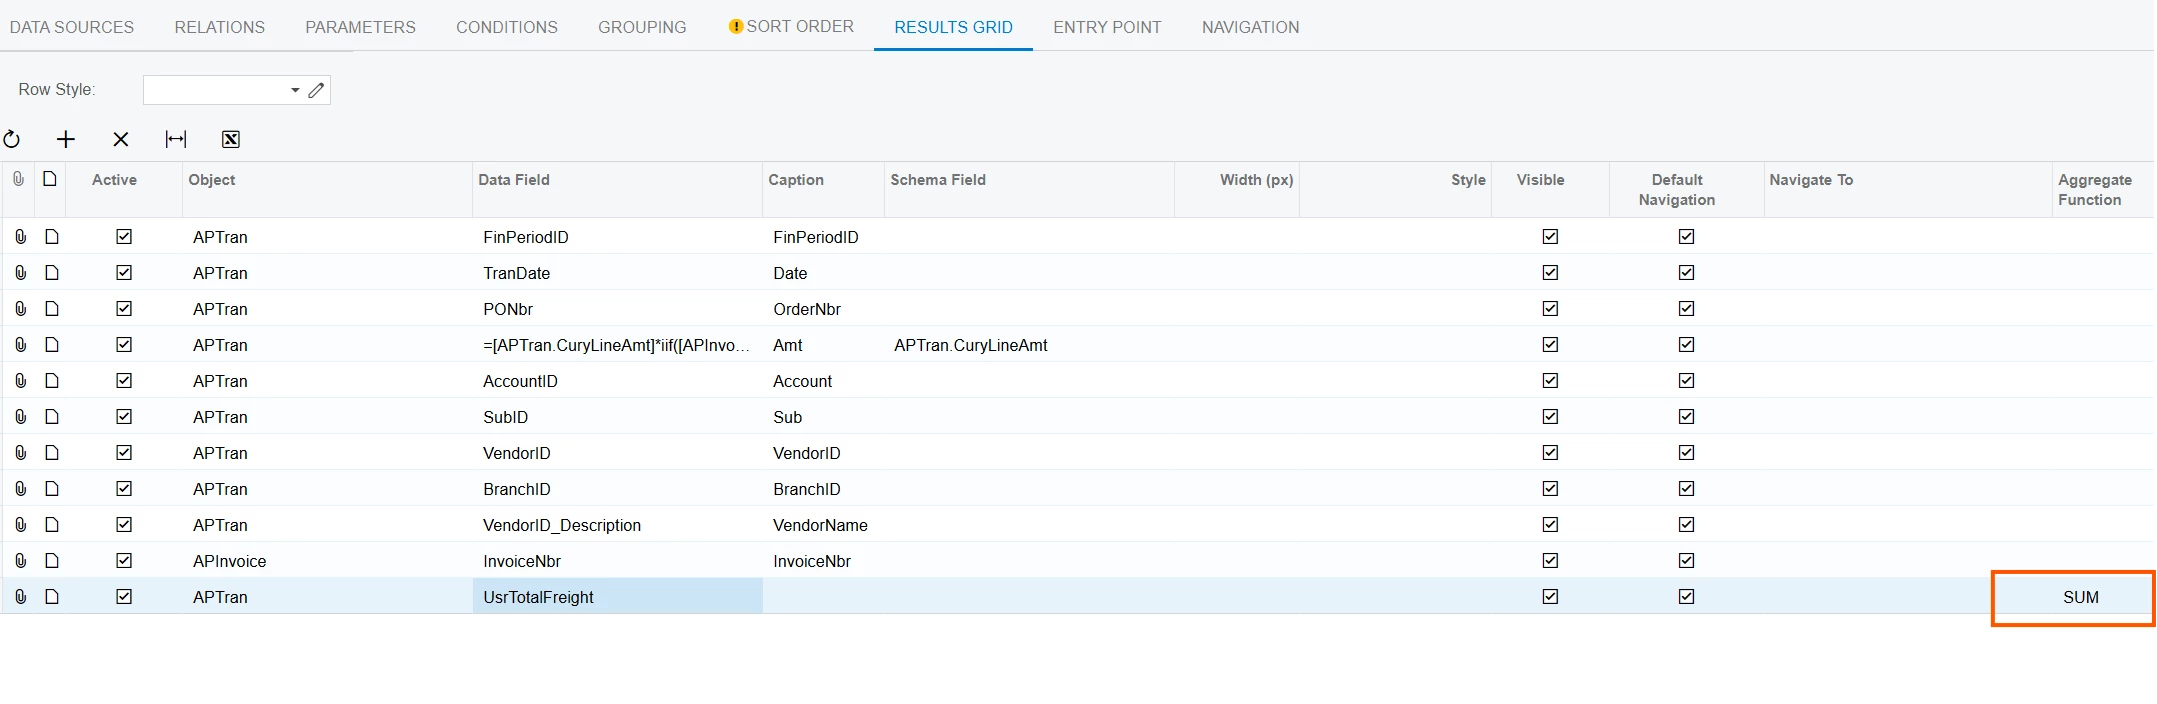Image resolution: width=2157 pixels, height=704 pixels.
Task: Select the Results Grid tab
Action: coord(953,27)
